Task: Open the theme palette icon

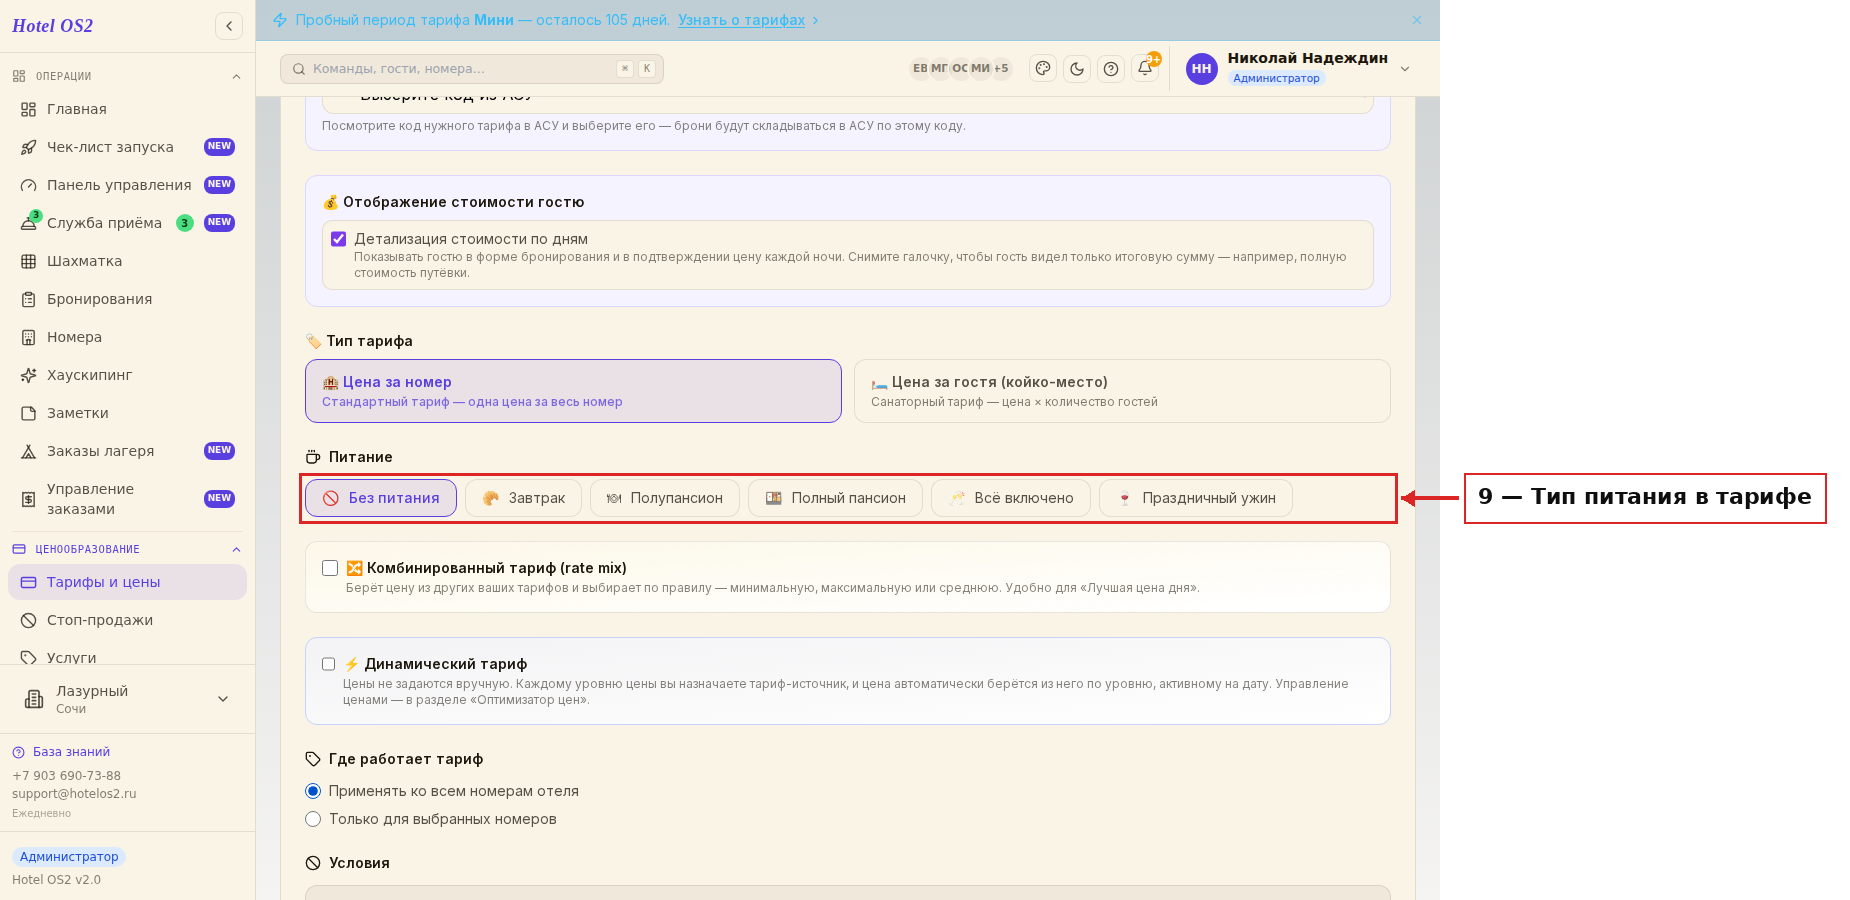Action: pos(1043,69)
